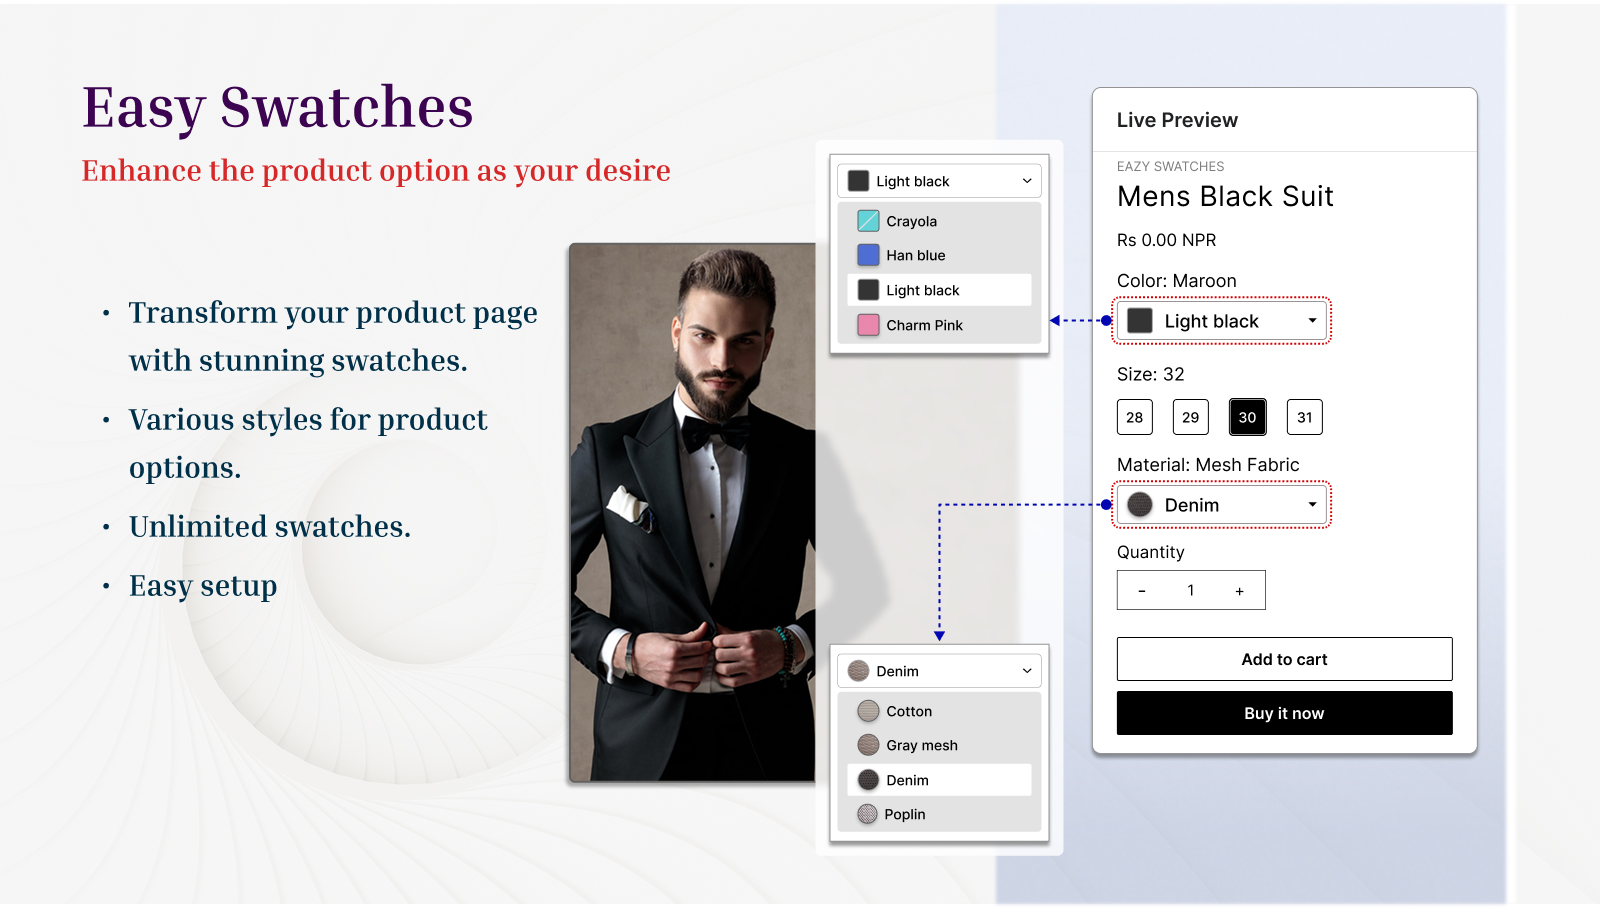The width and height of the screenshot is (1600, 908).
Task: Click the Easy Swatches heading
Action: (277, 108)
